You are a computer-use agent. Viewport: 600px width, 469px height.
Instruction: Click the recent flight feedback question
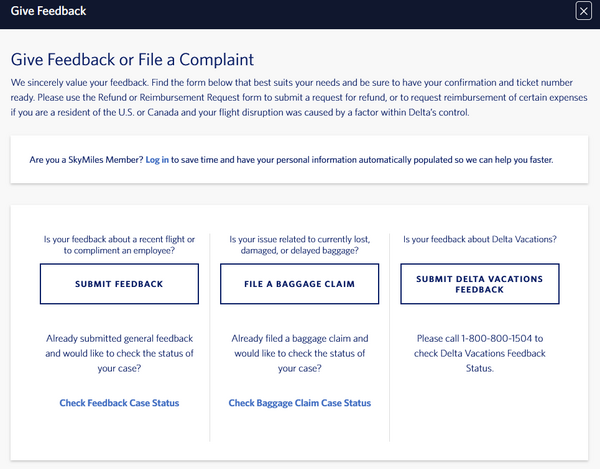coord(119,246)
